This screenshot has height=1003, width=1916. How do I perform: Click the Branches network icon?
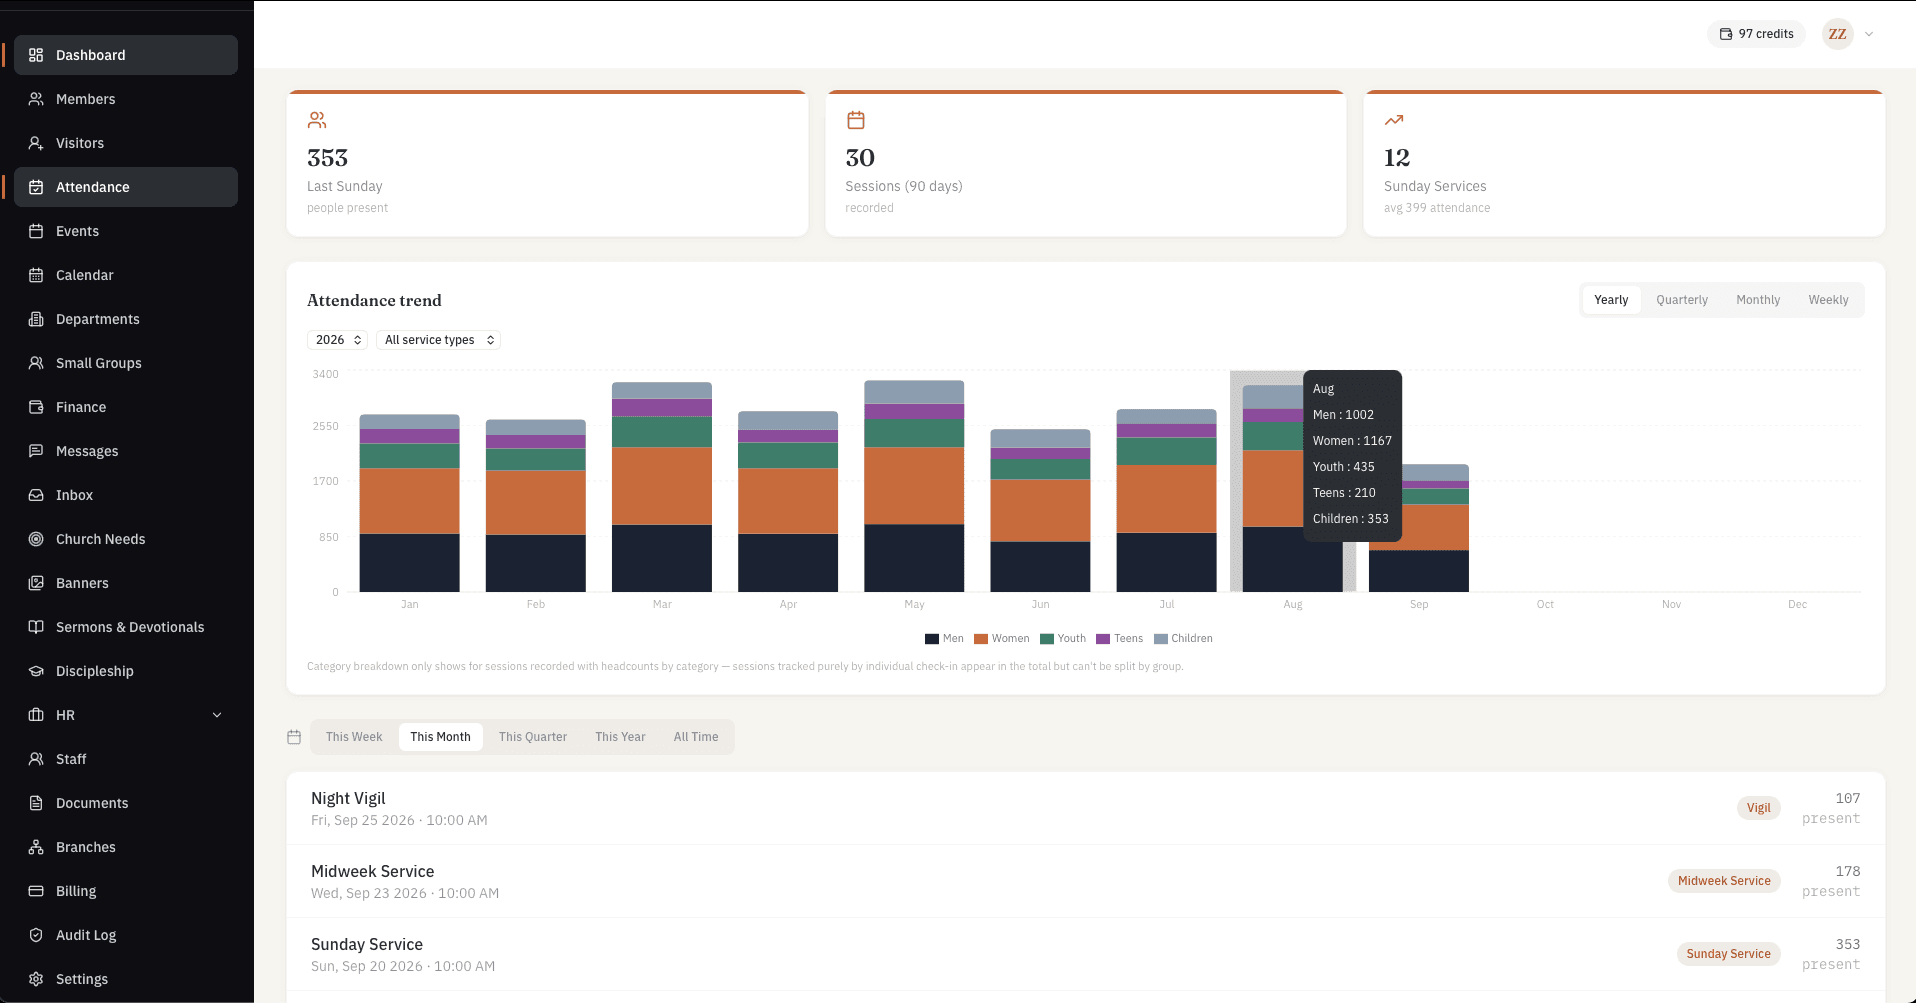[36, 847]
